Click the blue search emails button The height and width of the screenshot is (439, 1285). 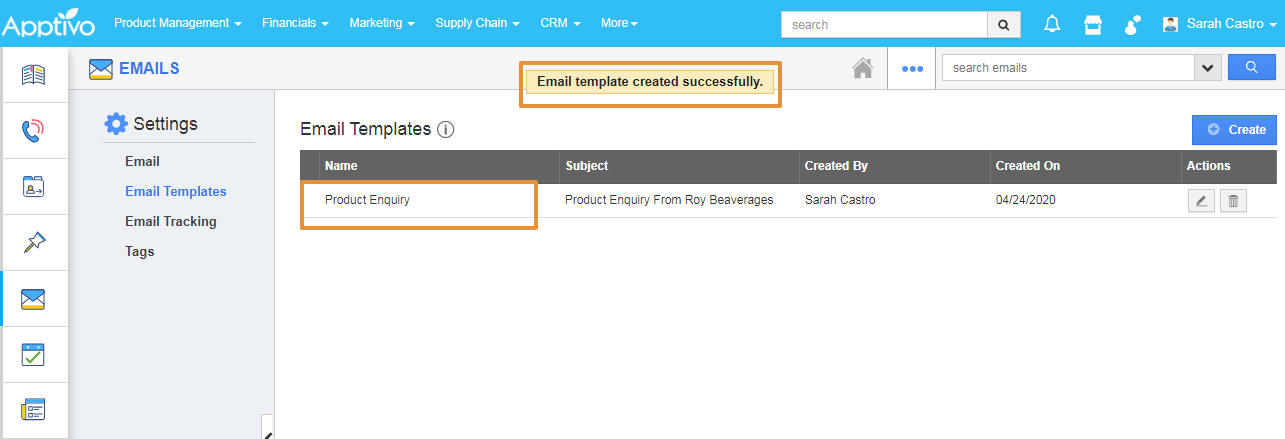coord(1251,68)
